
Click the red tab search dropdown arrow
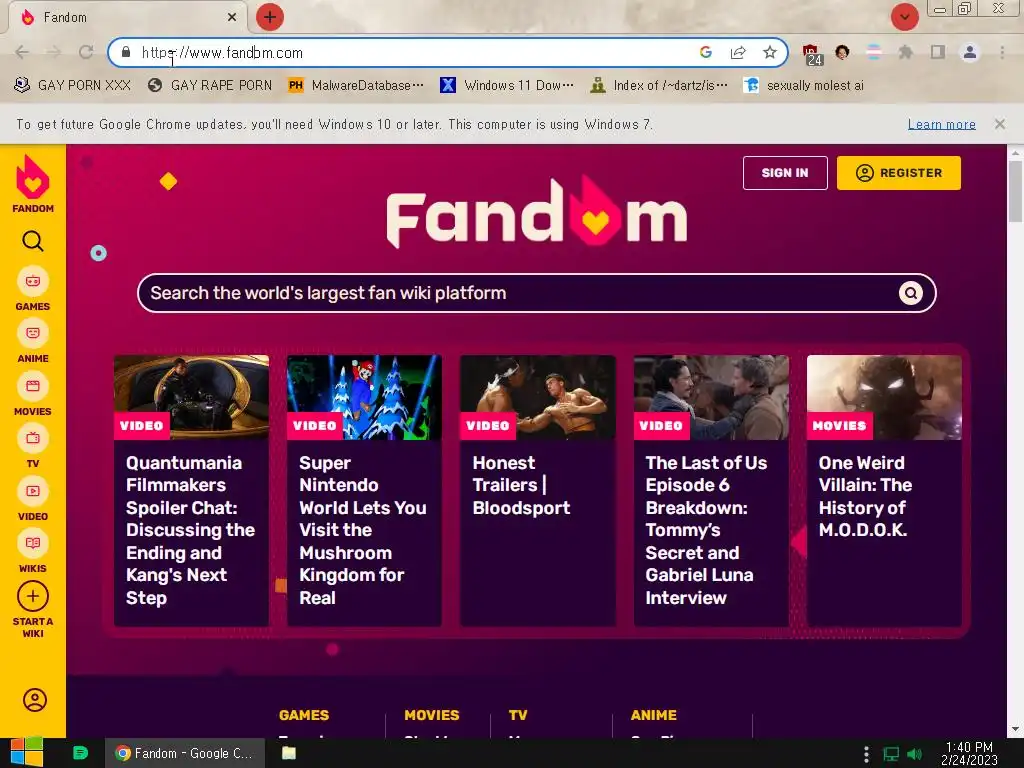[904, 17]
